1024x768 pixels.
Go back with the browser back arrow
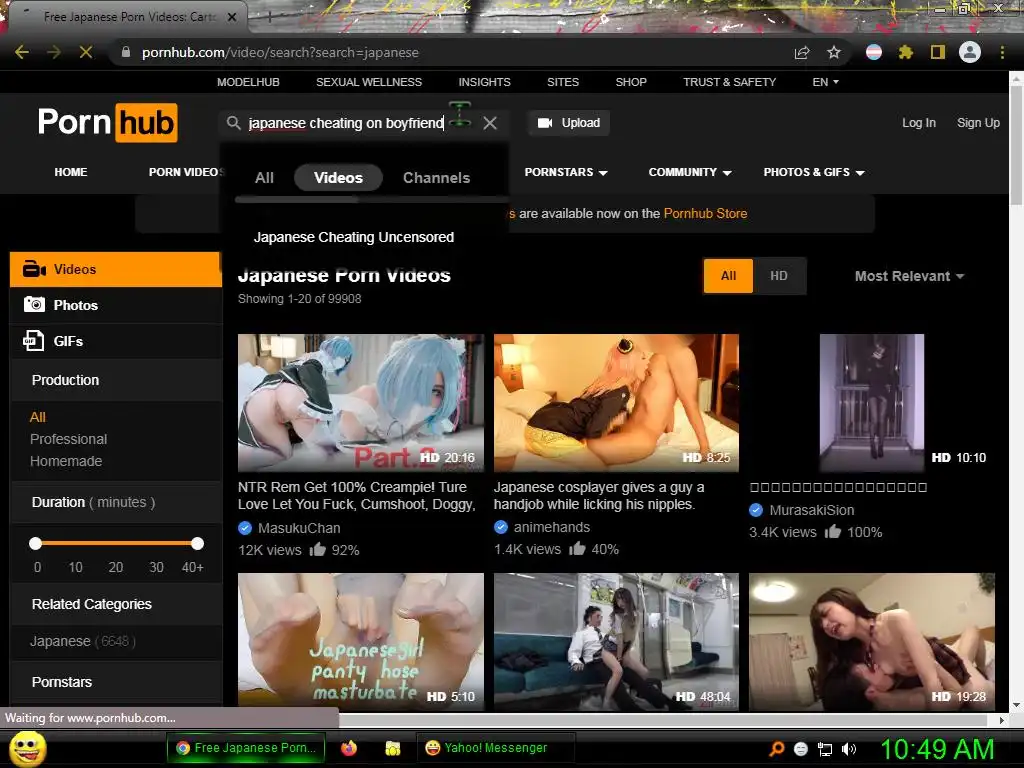(22, 52)
